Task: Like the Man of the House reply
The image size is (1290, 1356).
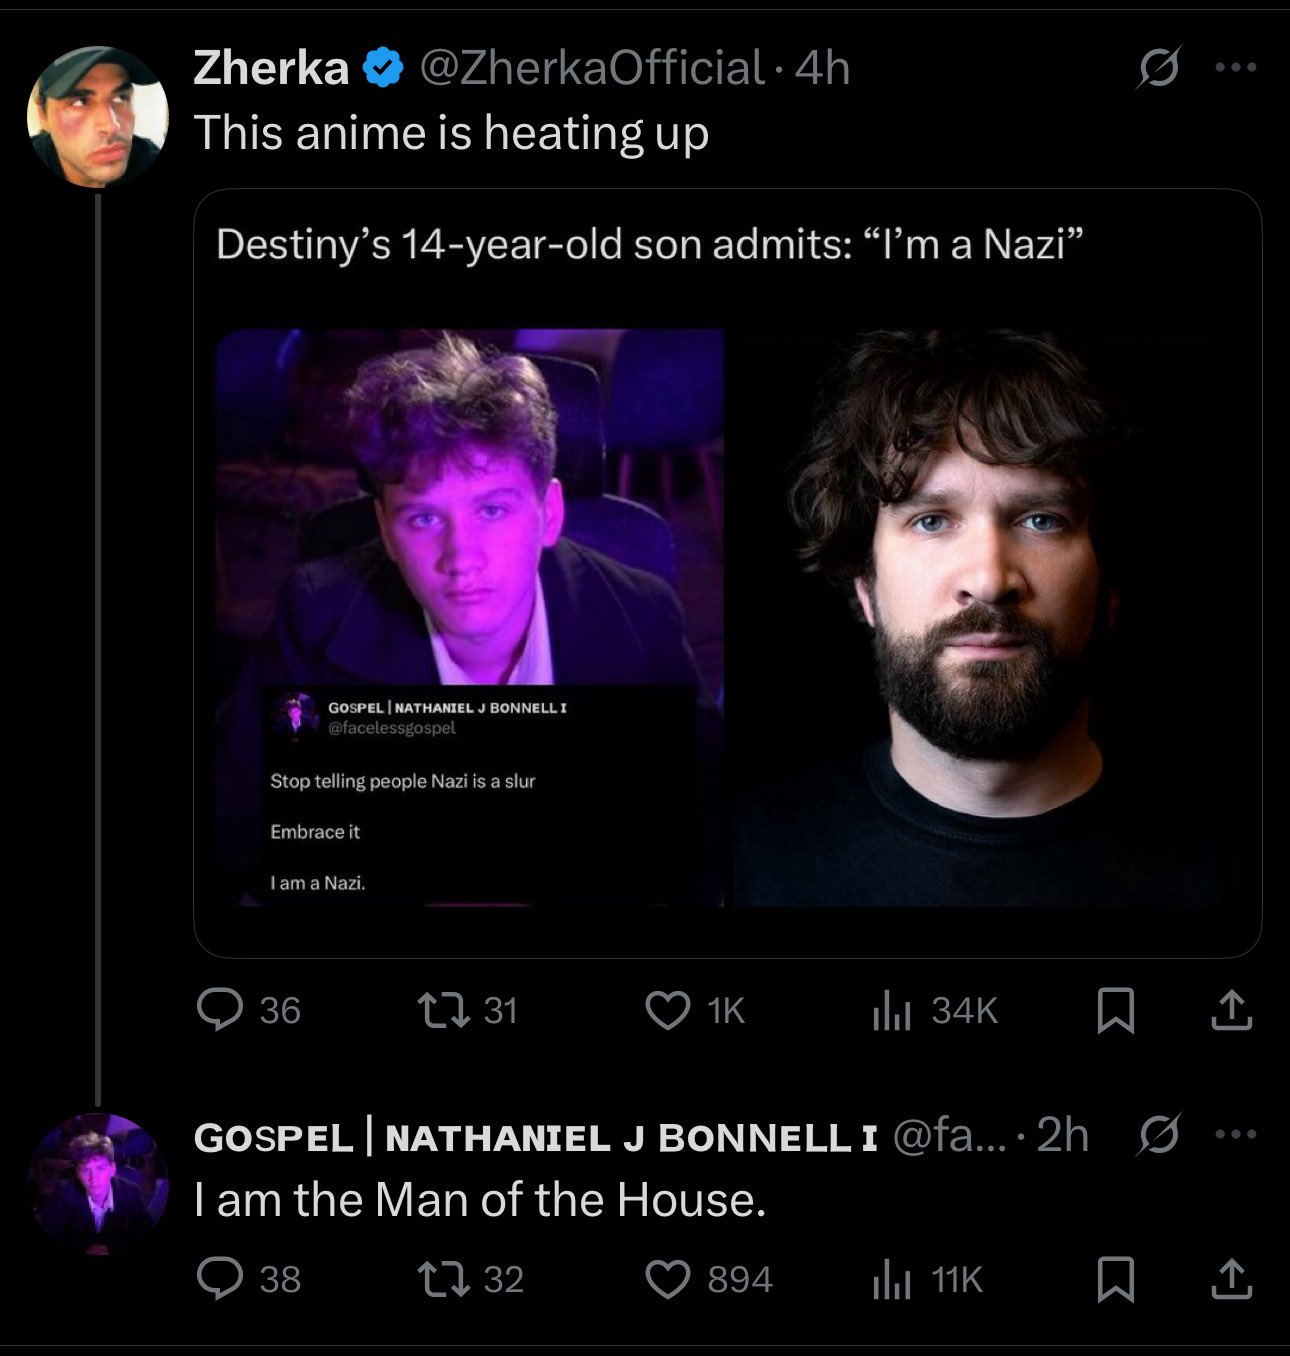Action: (x=668, y=1278)
